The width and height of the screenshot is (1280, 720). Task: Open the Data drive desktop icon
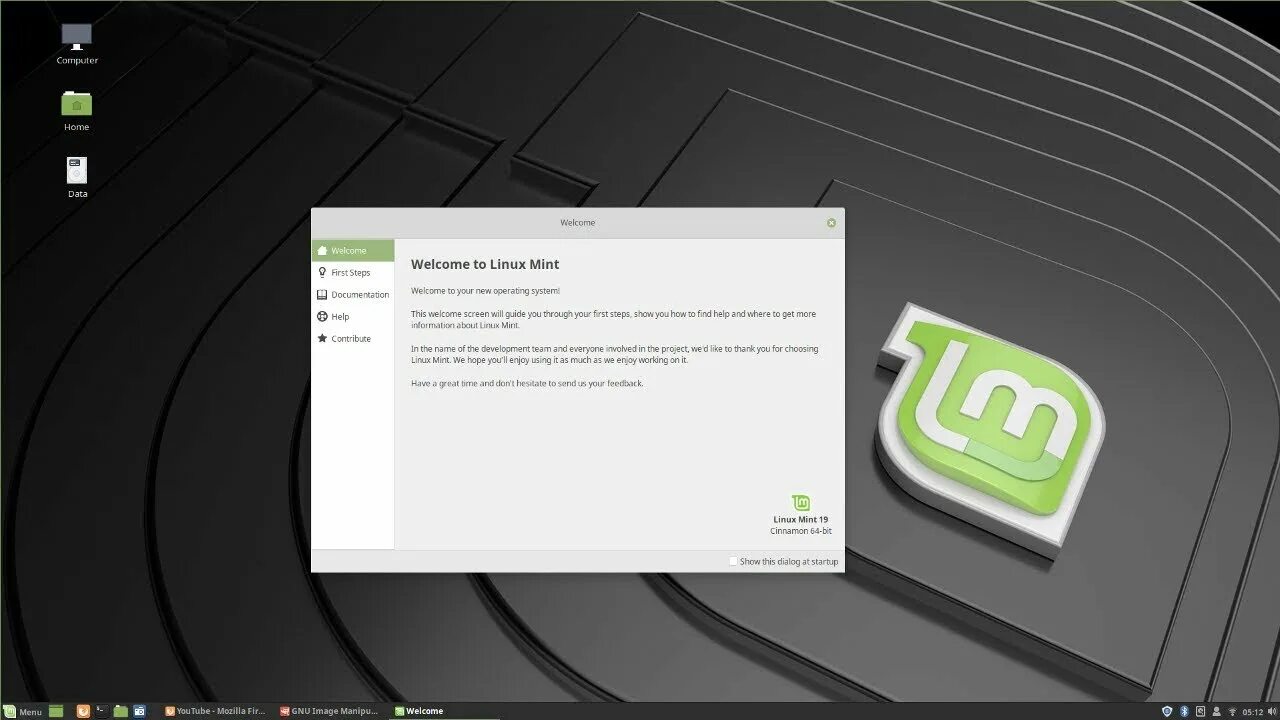click(77, 177)
